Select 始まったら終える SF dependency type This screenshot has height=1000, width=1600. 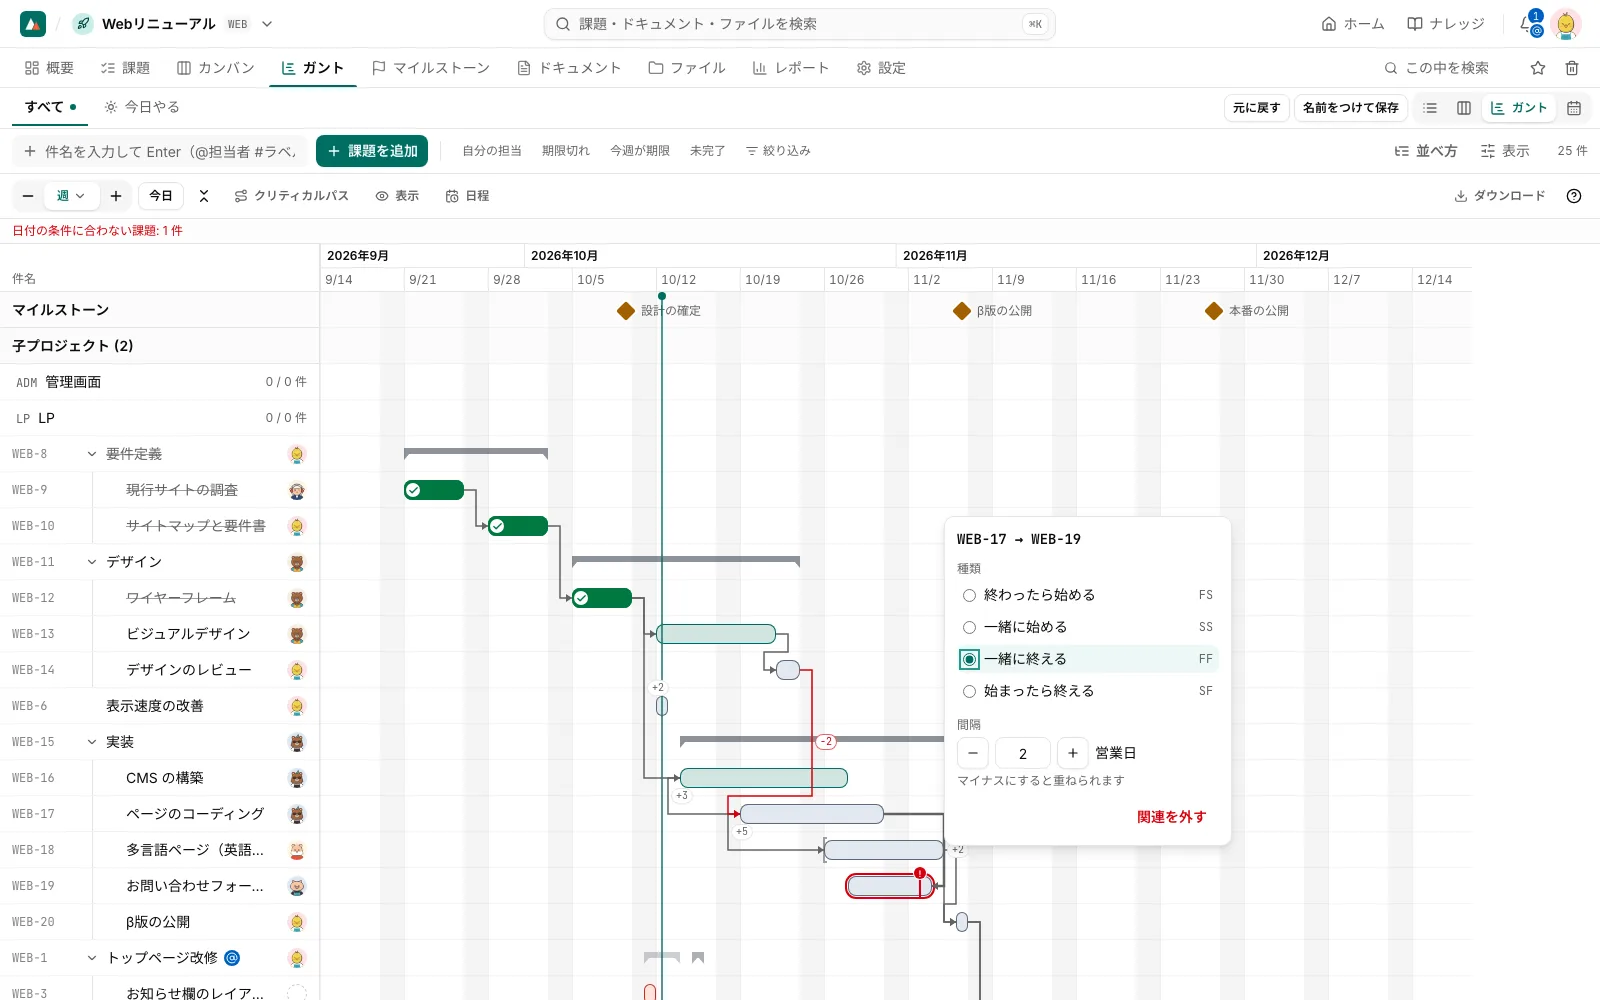[x=1088, y=691]
